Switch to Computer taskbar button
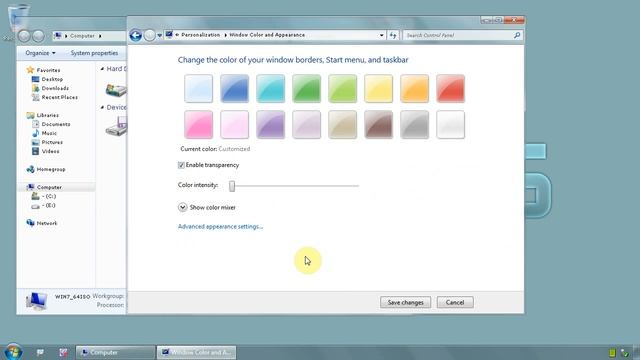Screen dimensions: 640x360 pos(116,352)
